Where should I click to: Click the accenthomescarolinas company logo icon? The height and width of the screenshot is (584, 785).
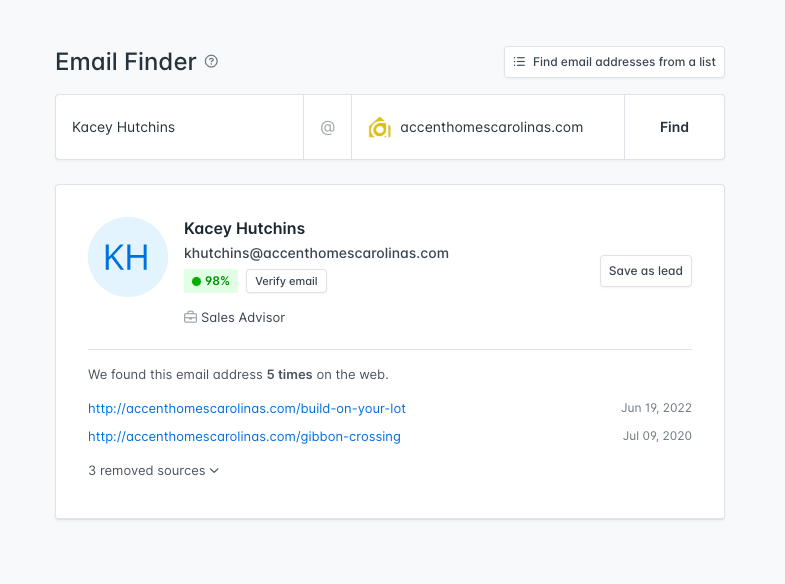point(379,127)
